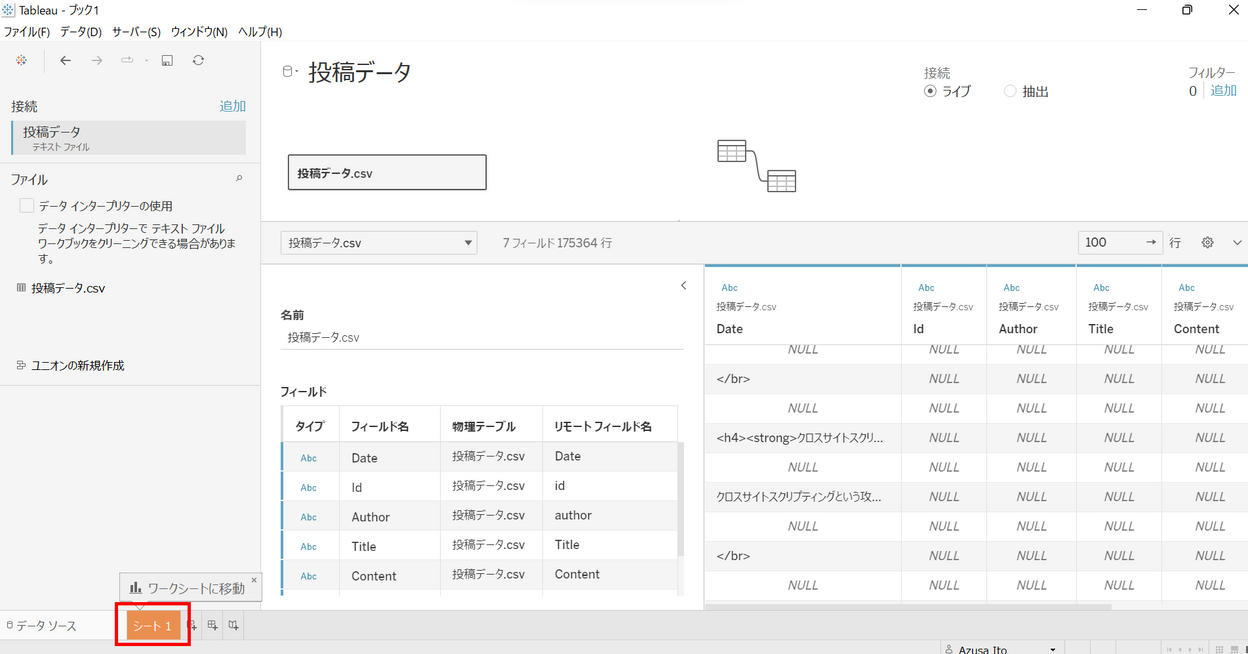
Task: Enable データ インタープリターの使用 checkbox
Action: coord(27,206)
